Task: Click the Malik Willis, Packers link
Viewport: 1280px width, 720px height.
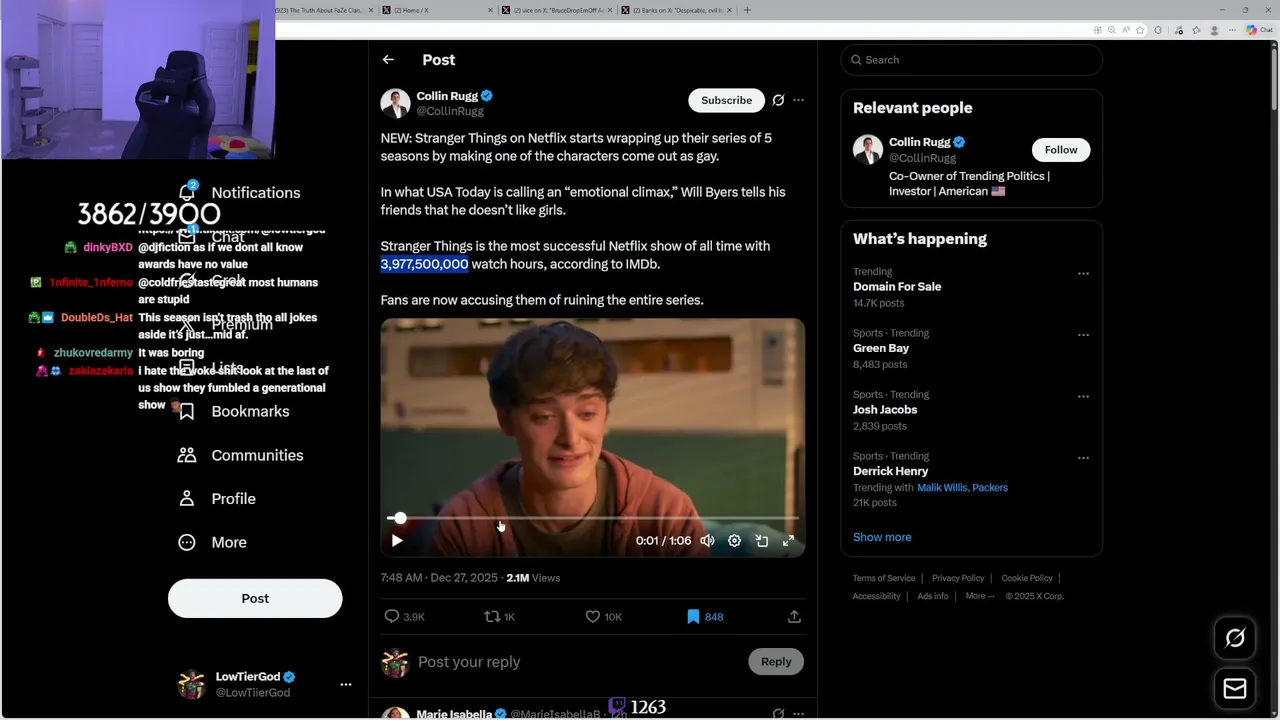Action: click(962, 488)
